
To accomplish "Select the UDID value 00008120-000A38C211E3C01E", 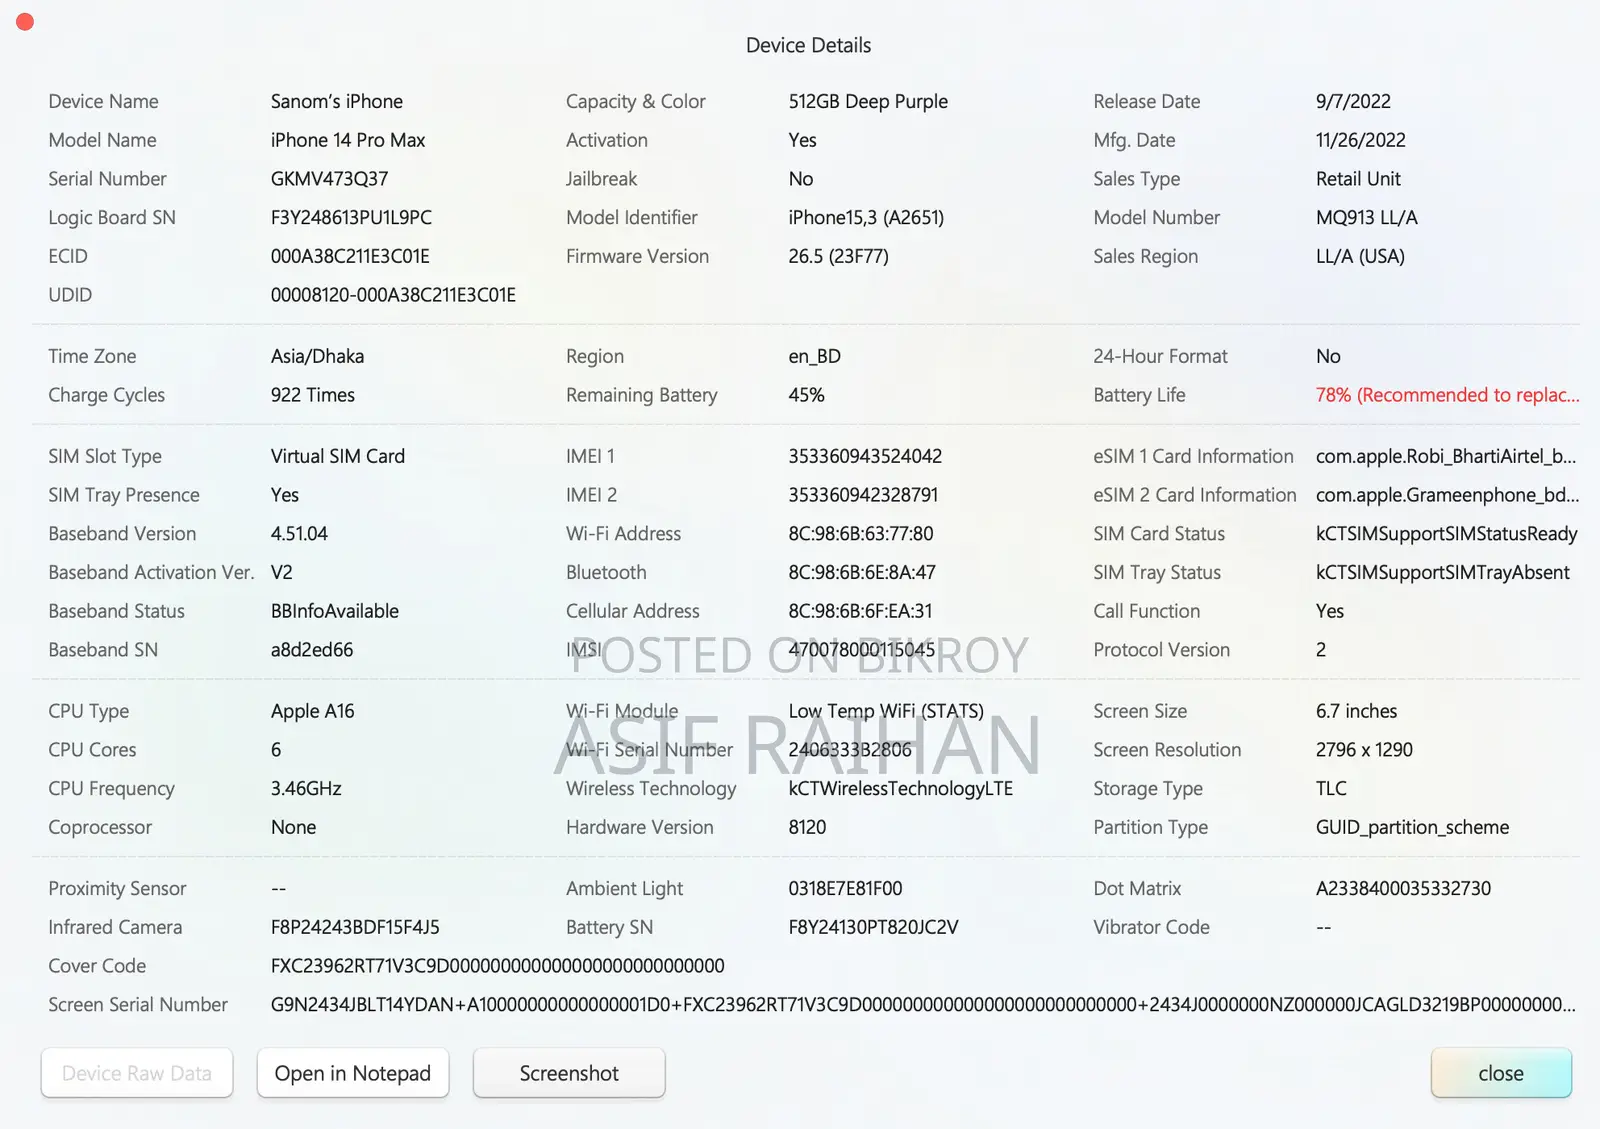I will (x=393, y=295).
